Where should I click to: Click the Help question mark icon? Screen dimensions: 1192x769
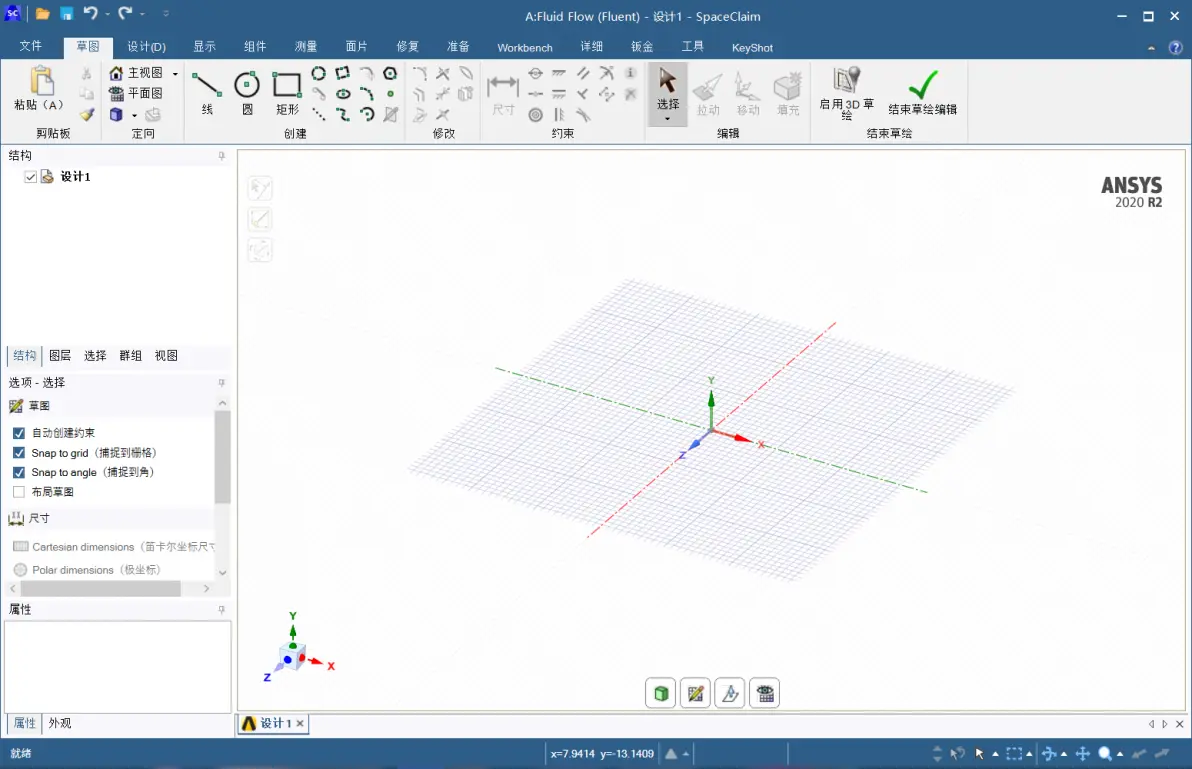tap(1175, 48)
